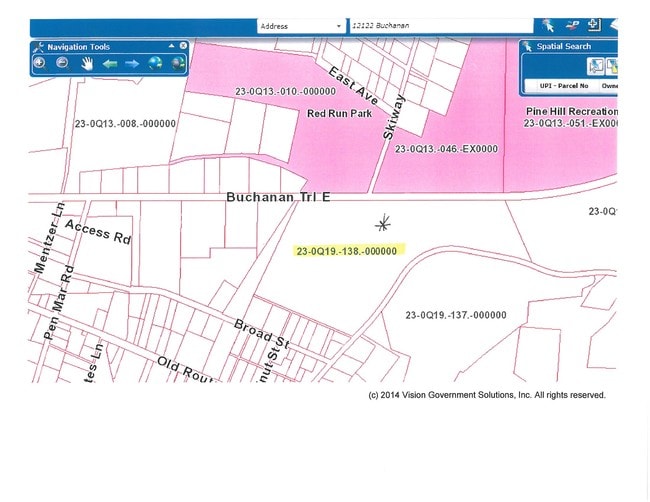
Task: Click the red markup tool in top toolbar
Action: click(x=572, y=26)
